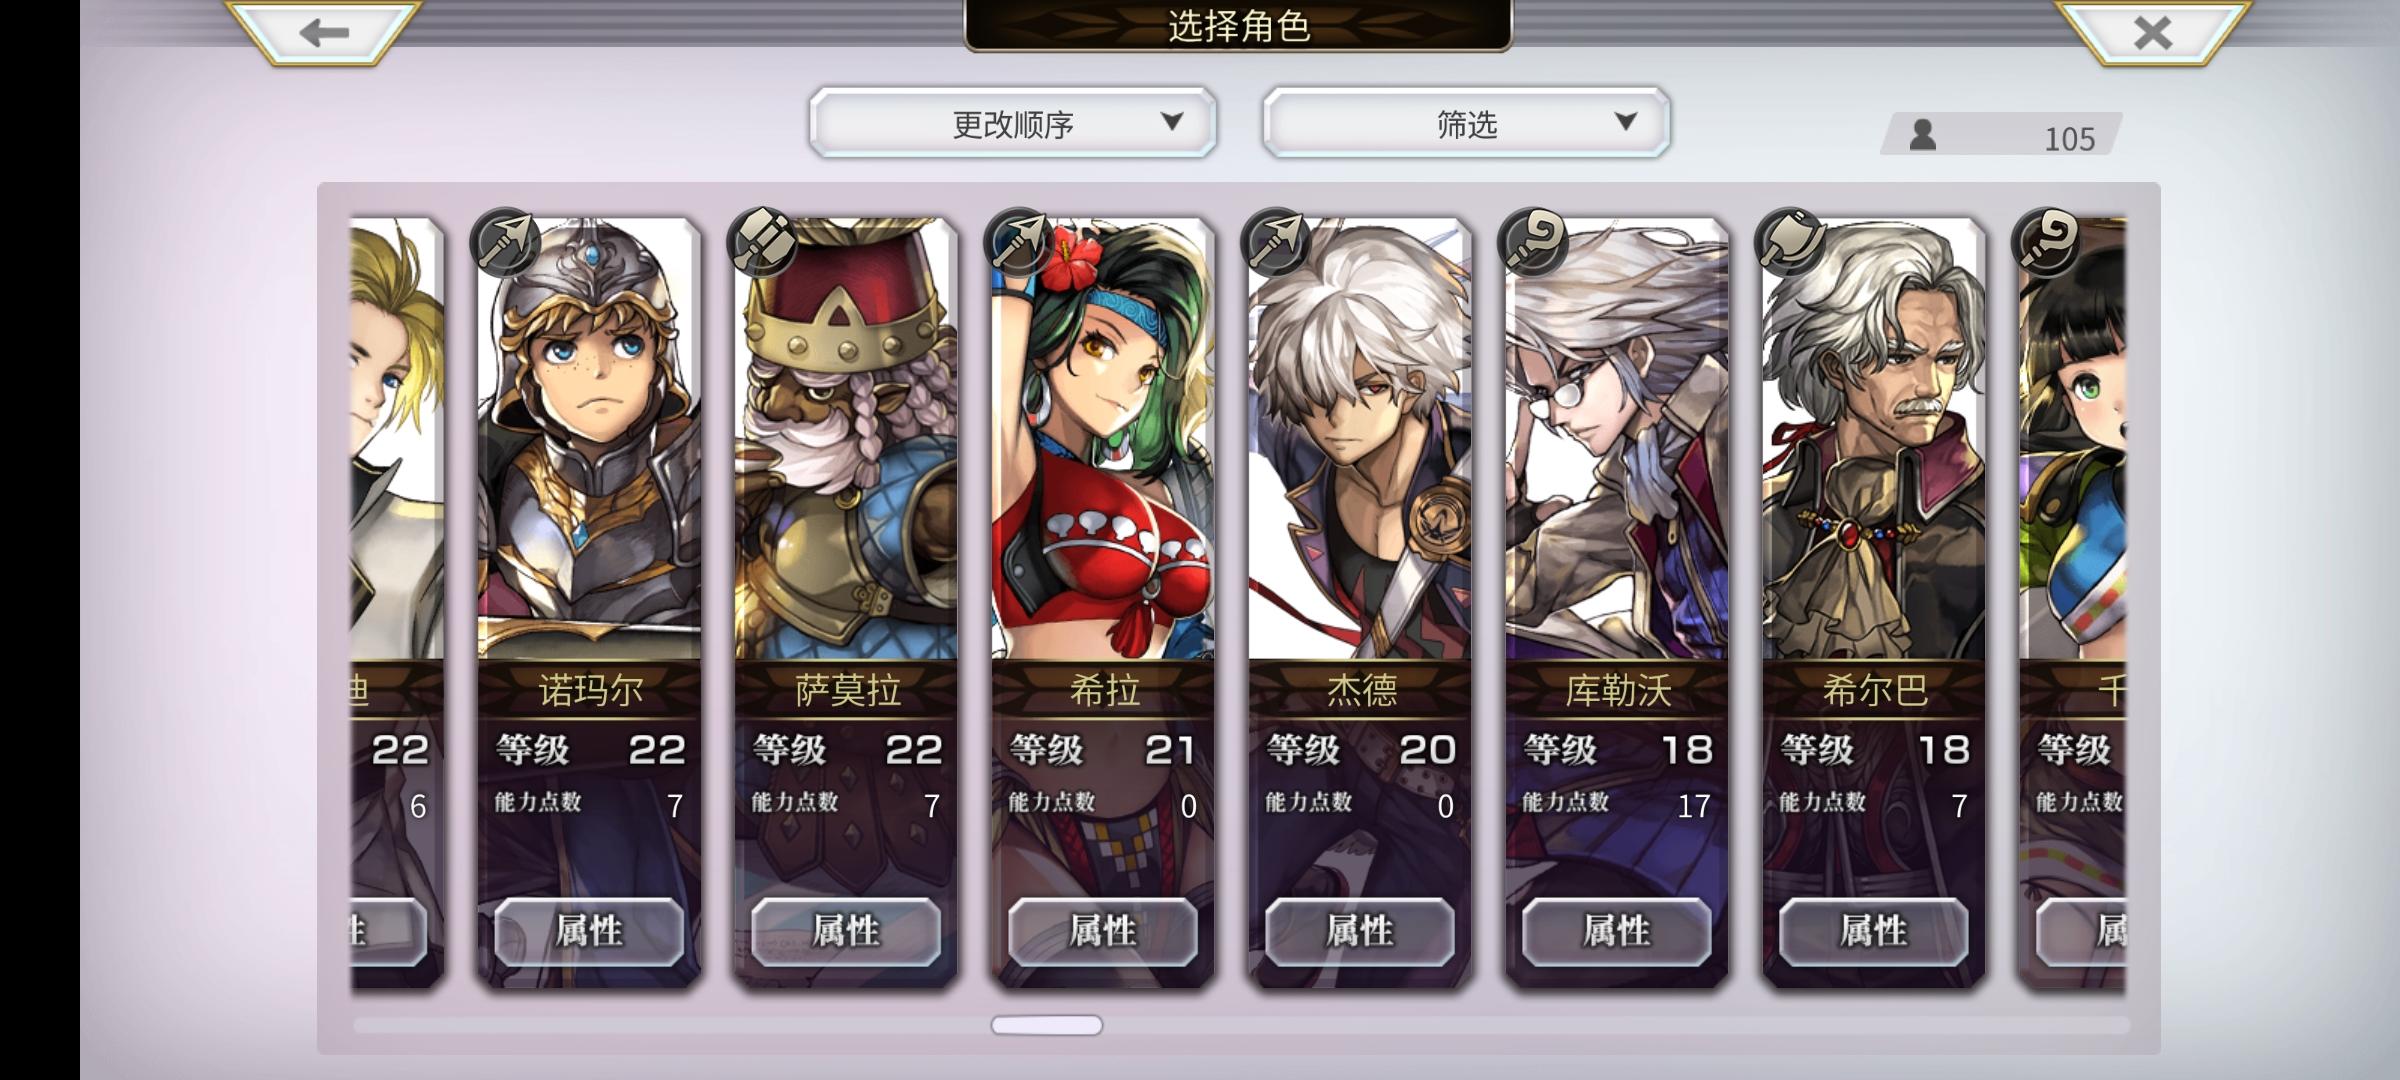
Task: Tap the 杰德 name label
Action: pos(1361,690)
